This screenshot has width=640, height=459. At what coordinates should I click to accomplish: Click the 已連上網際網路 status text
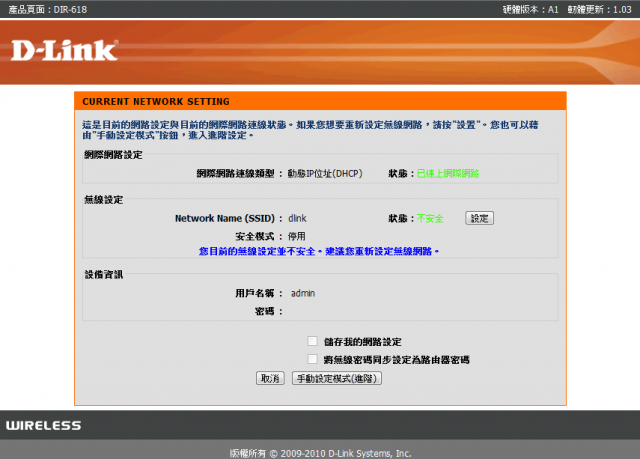tap(448, 173)
